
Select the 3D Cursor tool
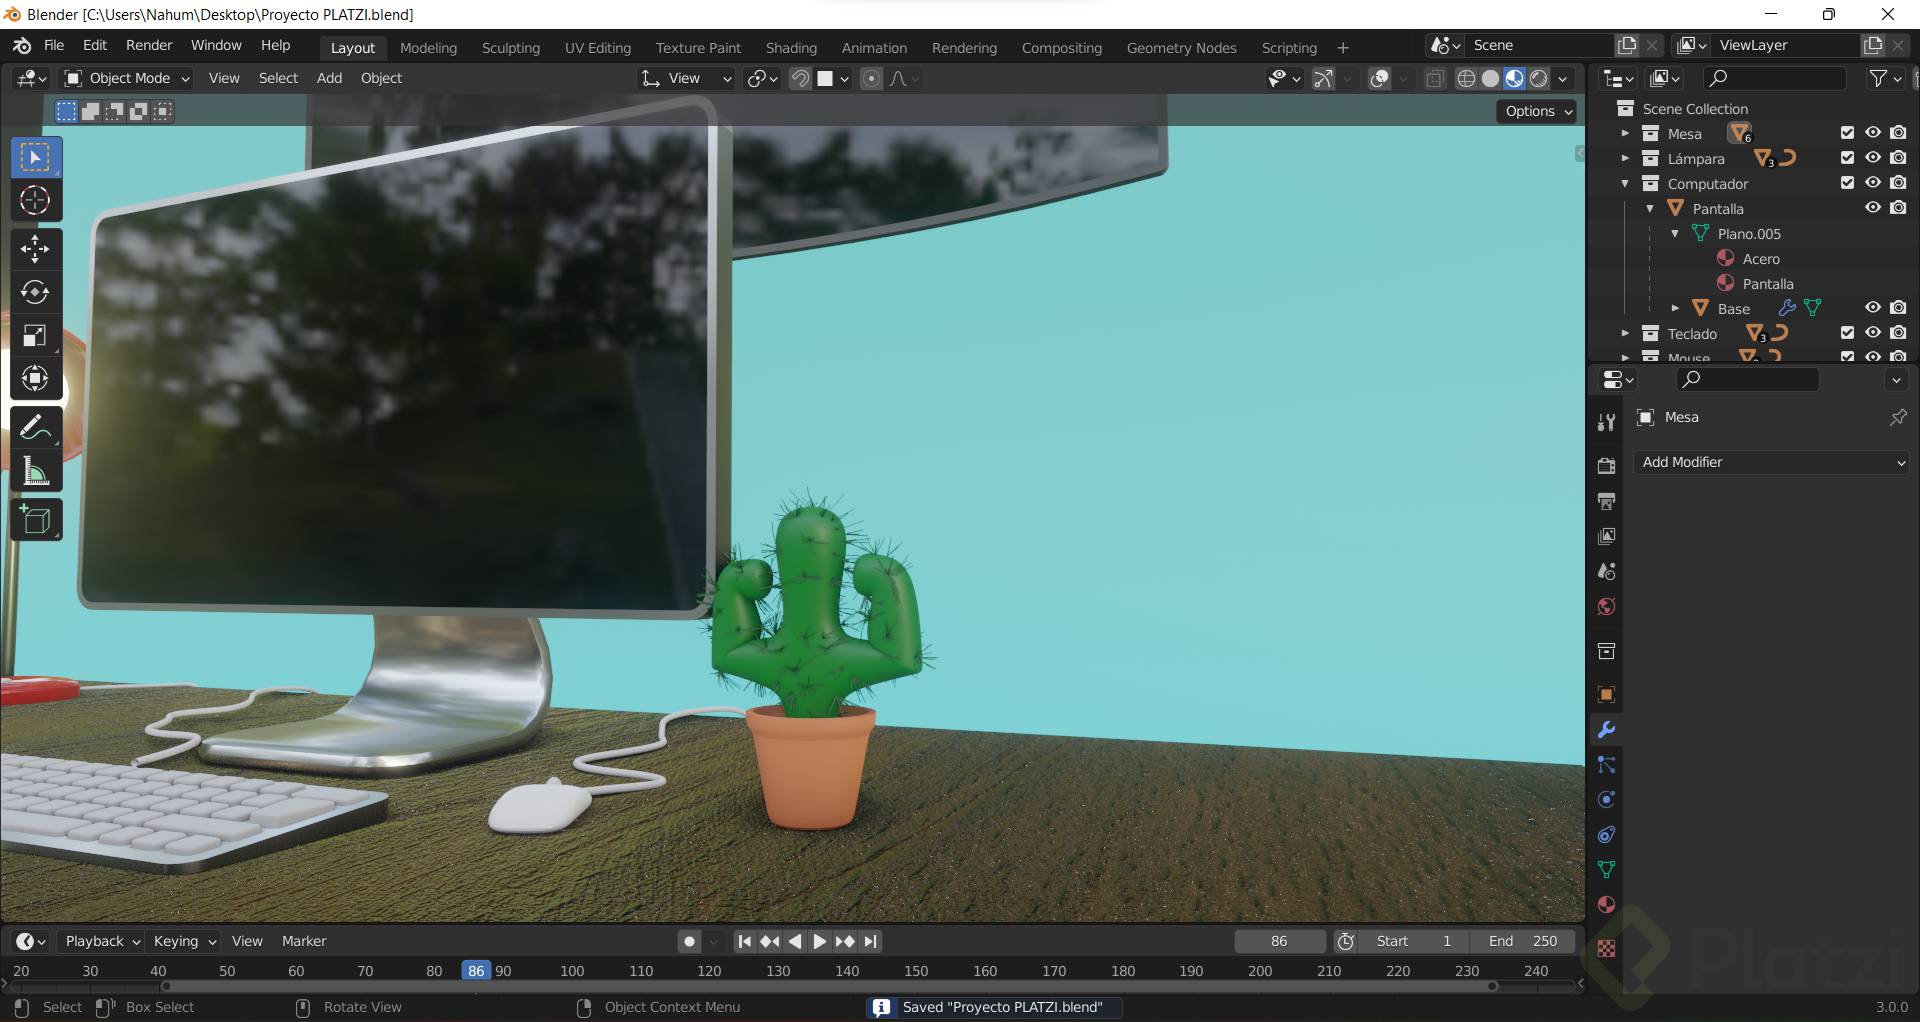35,201
